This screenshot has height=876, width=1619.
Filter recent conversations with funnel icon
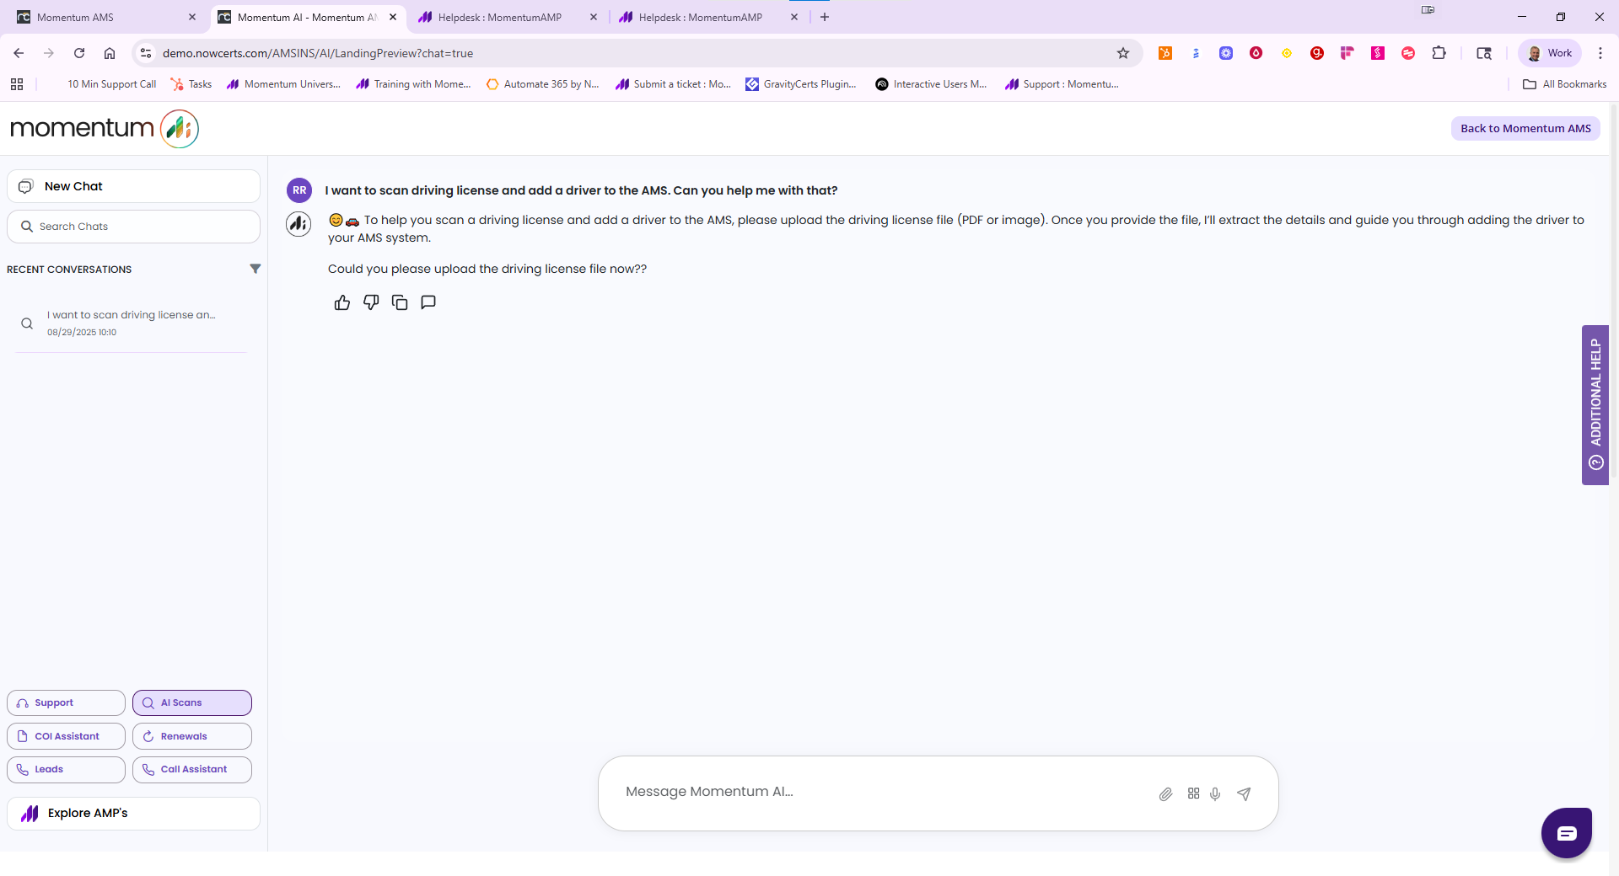[x=255, y=269]
